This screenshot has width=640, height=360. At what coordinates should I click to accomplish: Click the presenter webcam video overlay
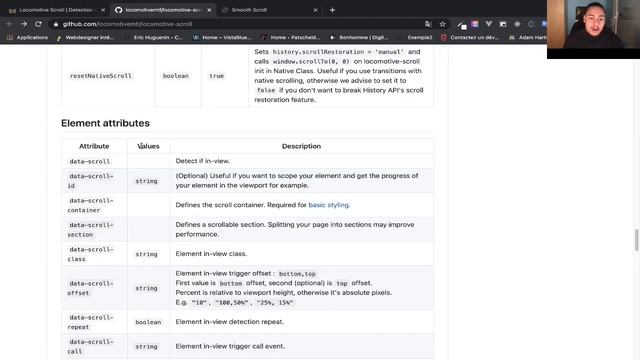tap(593, 29)
